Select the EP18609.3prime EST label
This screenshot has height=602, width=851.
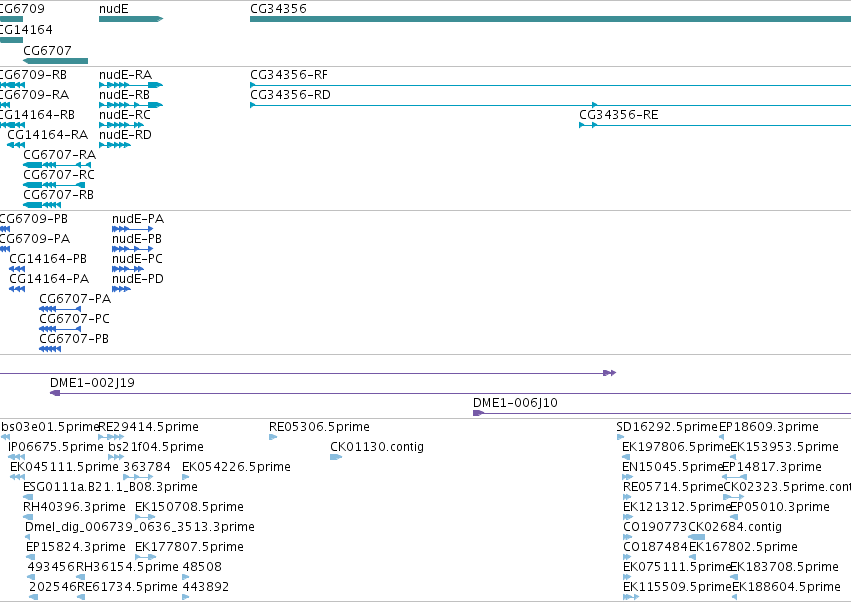coord(769,427)
